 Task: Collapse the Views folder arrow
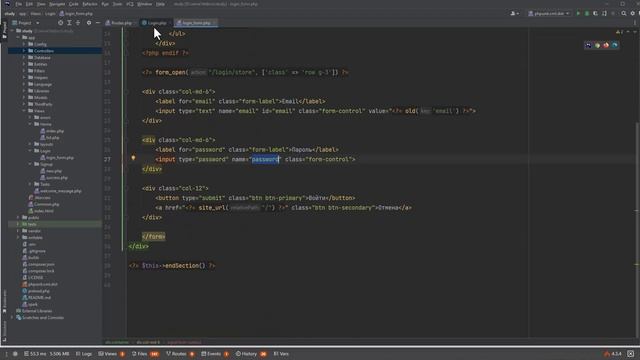(24, 111)
